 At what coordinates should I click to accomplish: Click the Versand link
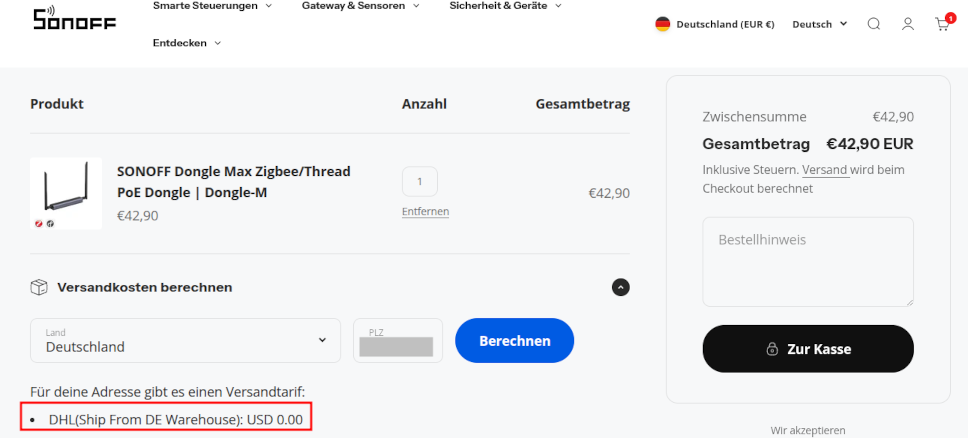[x=824, y=170]
